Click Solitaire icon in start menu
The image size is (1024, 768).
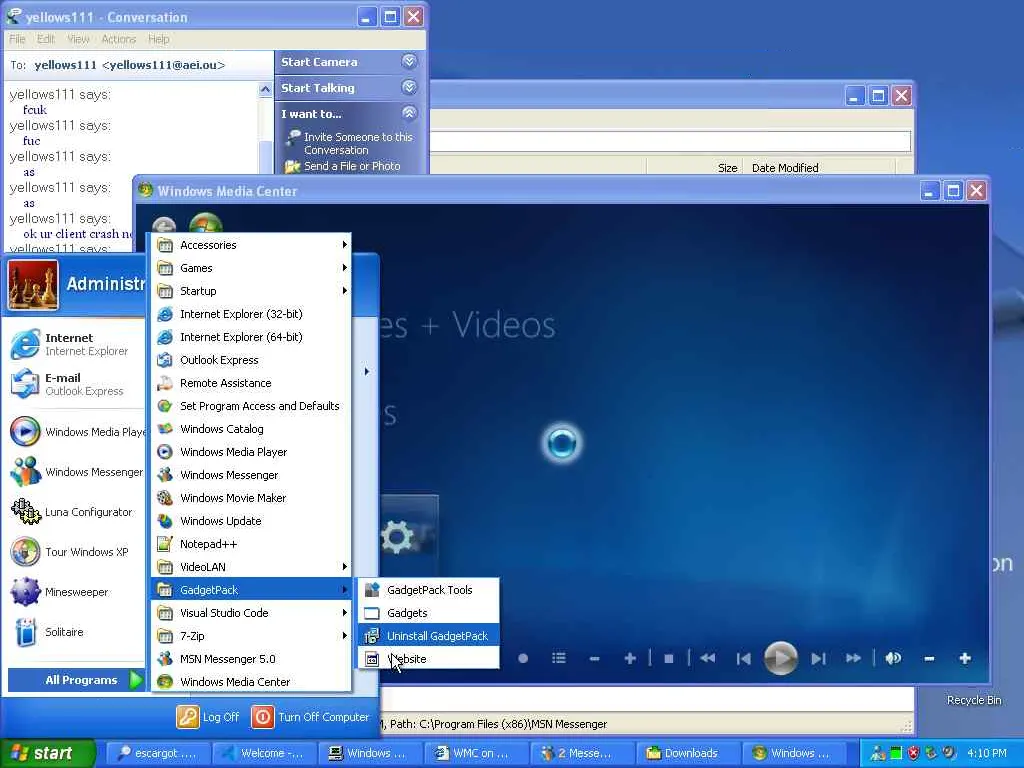(25, 632)
